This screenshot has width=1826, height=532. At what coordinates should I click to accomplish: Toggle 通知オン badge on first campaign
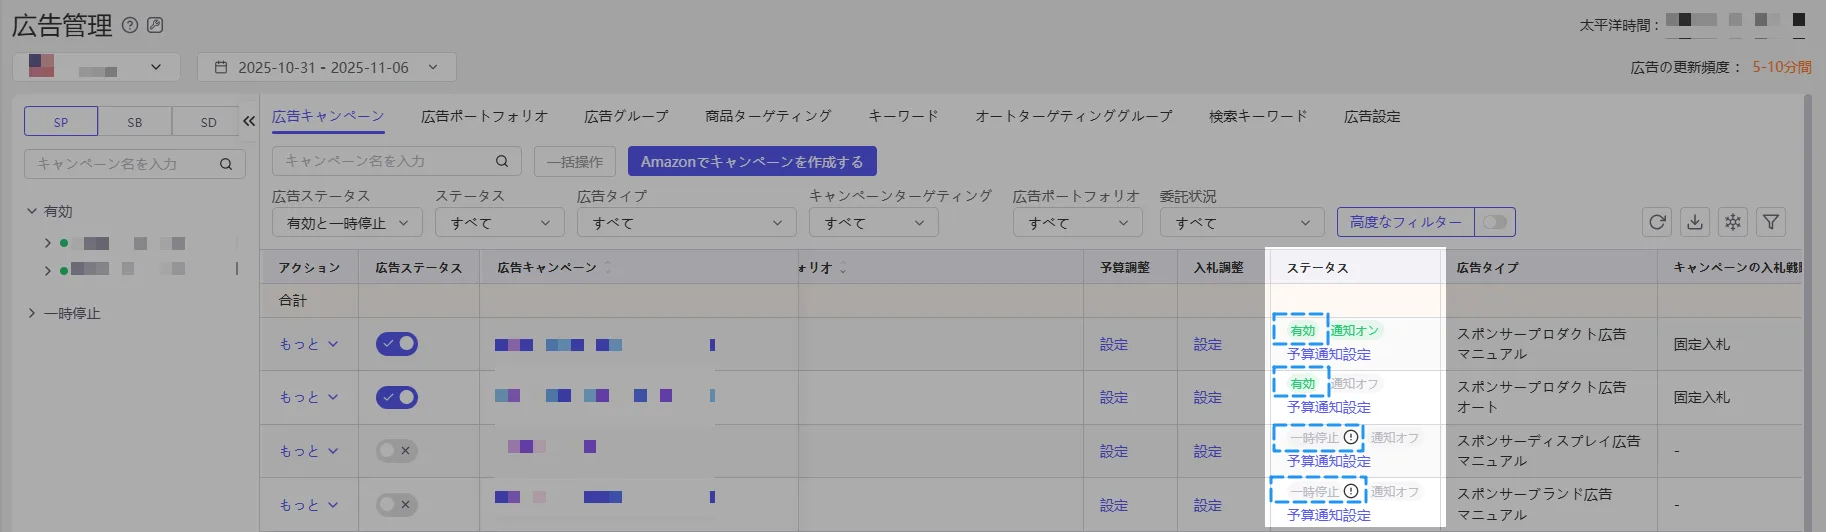1355,331
